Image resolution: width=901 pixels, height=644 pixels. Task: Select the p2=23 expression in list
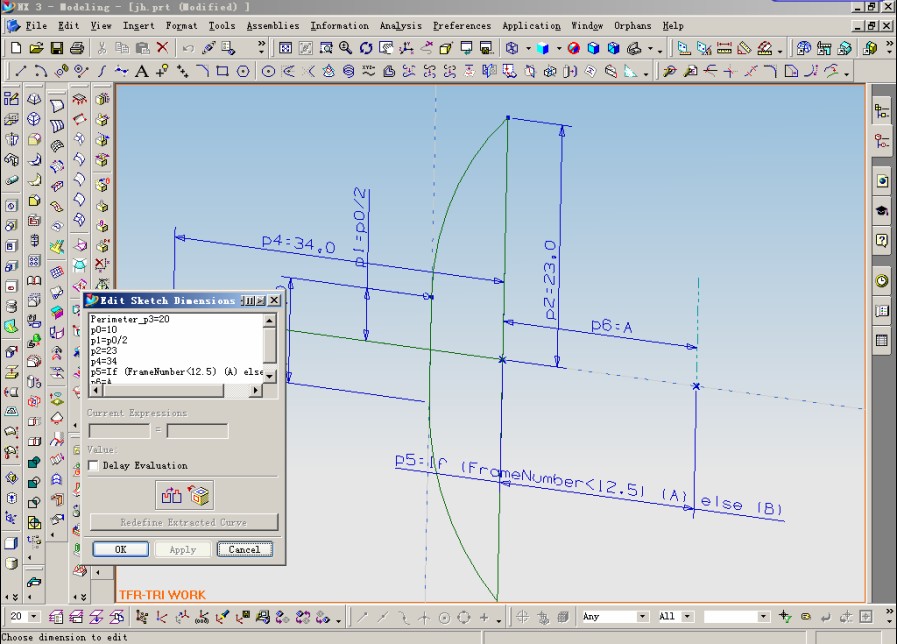point(103,351)
